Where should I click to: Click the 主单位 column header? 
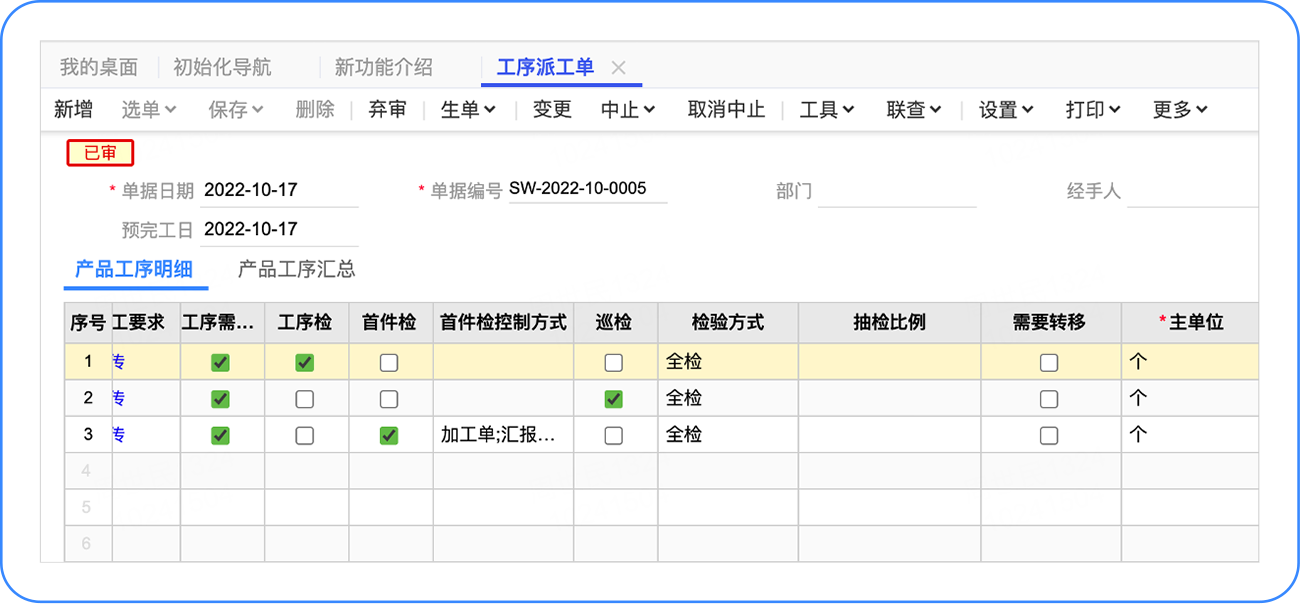pyautogui.click(x=1190, y=322)
